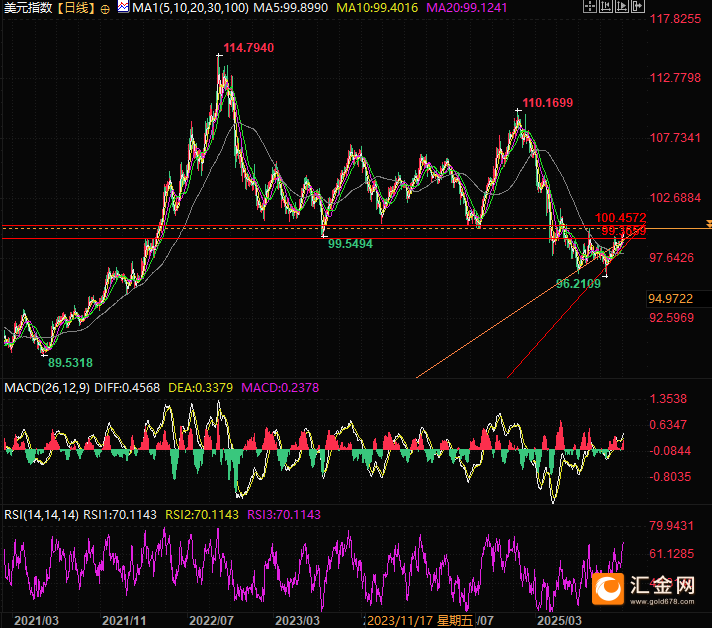This screenshot has width=712, height=628.
Task: Click the MACD:0.2378 value
Action: tap(280, 388)
